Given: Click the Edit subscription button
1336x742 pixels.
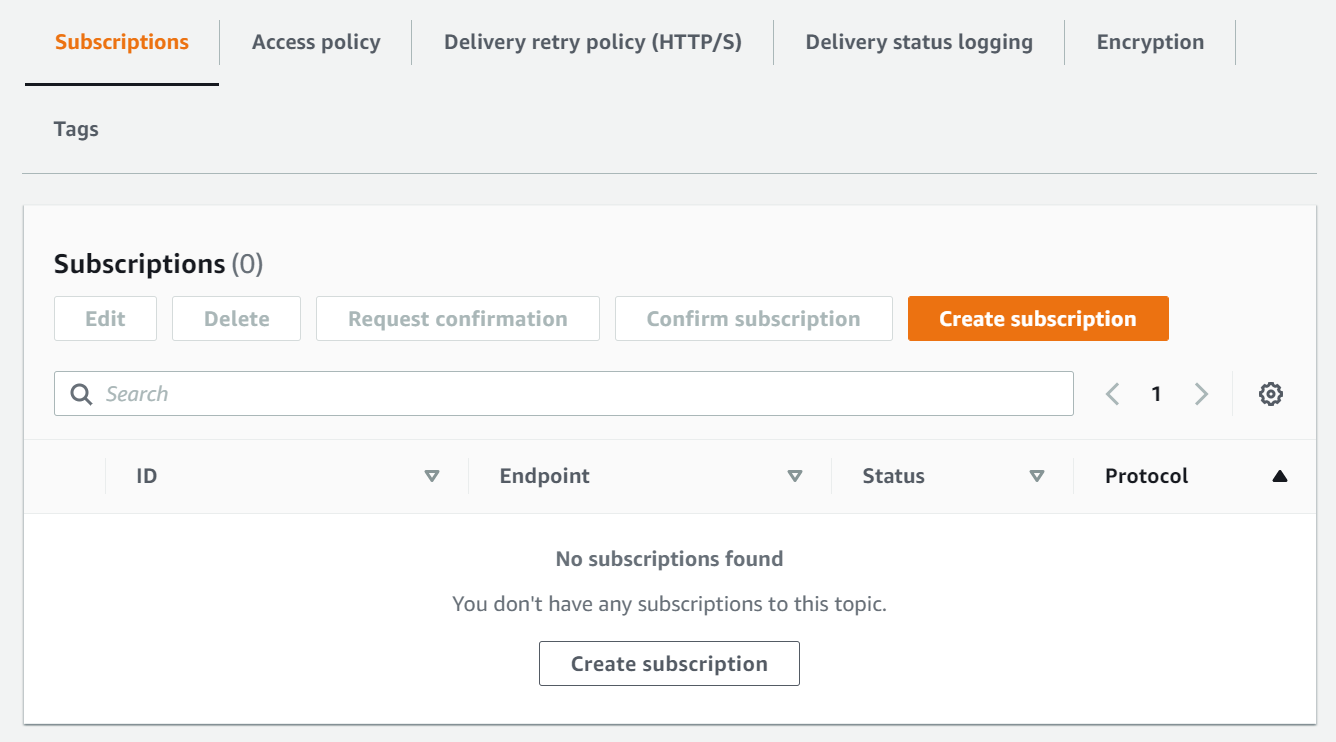Looking at the screenshot, I should tap(105, 319).
